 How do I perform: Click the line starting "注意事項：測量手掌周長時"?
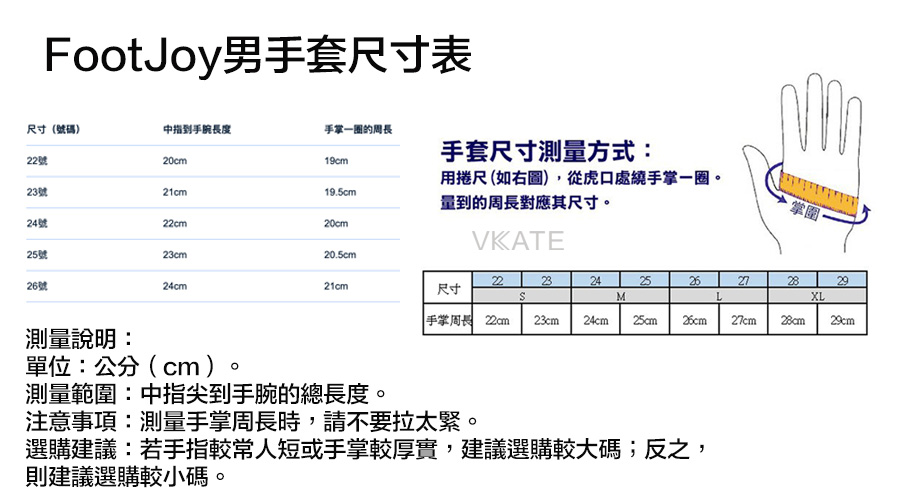pyautogui.click(x=252, y=421)
